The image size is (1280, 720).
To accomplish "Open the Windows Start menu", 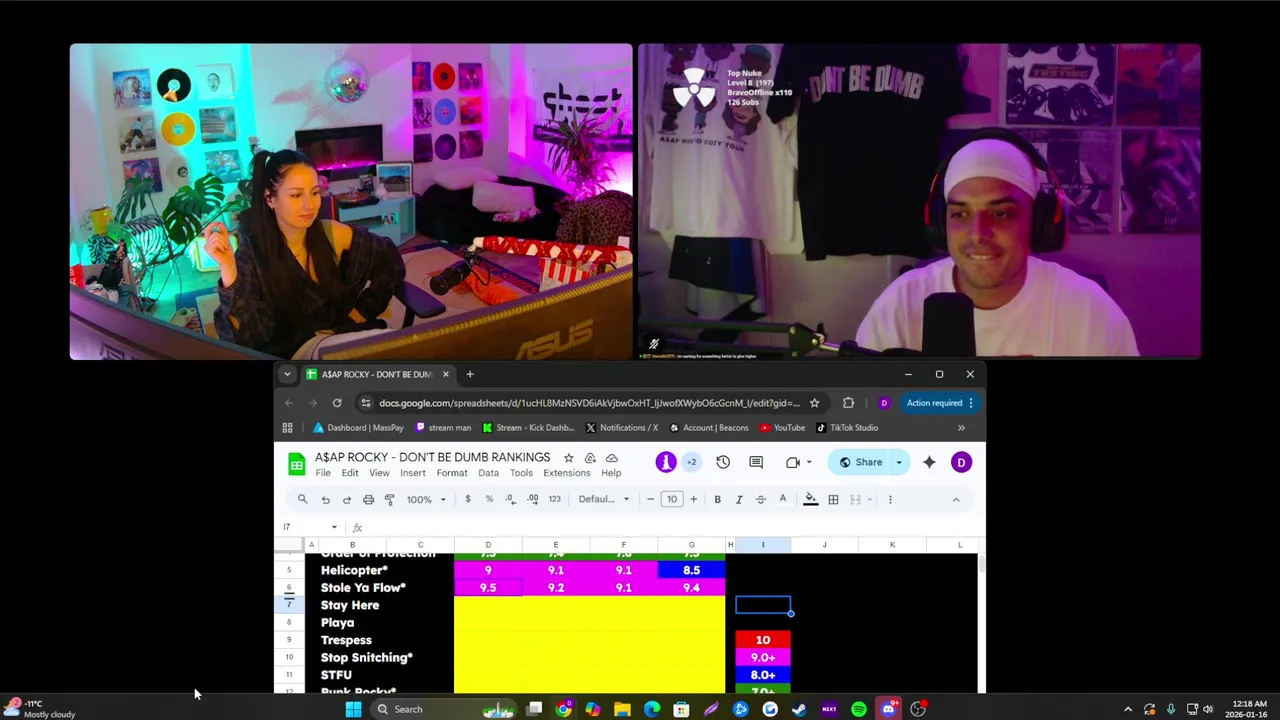I will (353, 709).
